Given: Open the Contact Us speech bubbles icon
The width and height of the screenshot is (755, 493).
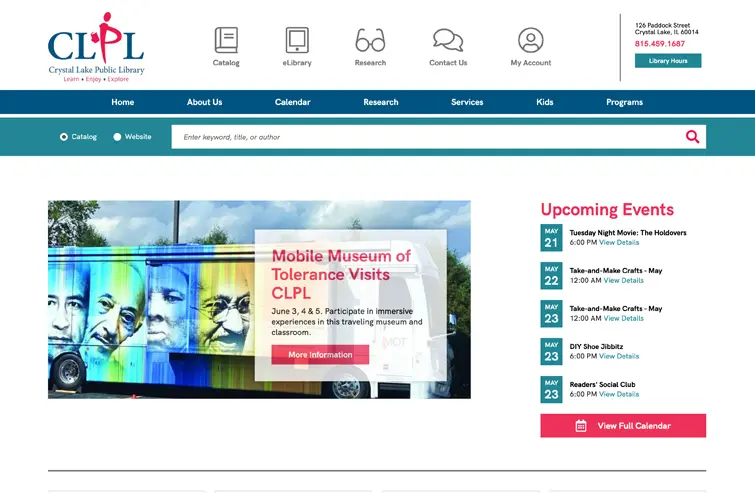Looking at the screenshot, I should click(x=448, y=40).
